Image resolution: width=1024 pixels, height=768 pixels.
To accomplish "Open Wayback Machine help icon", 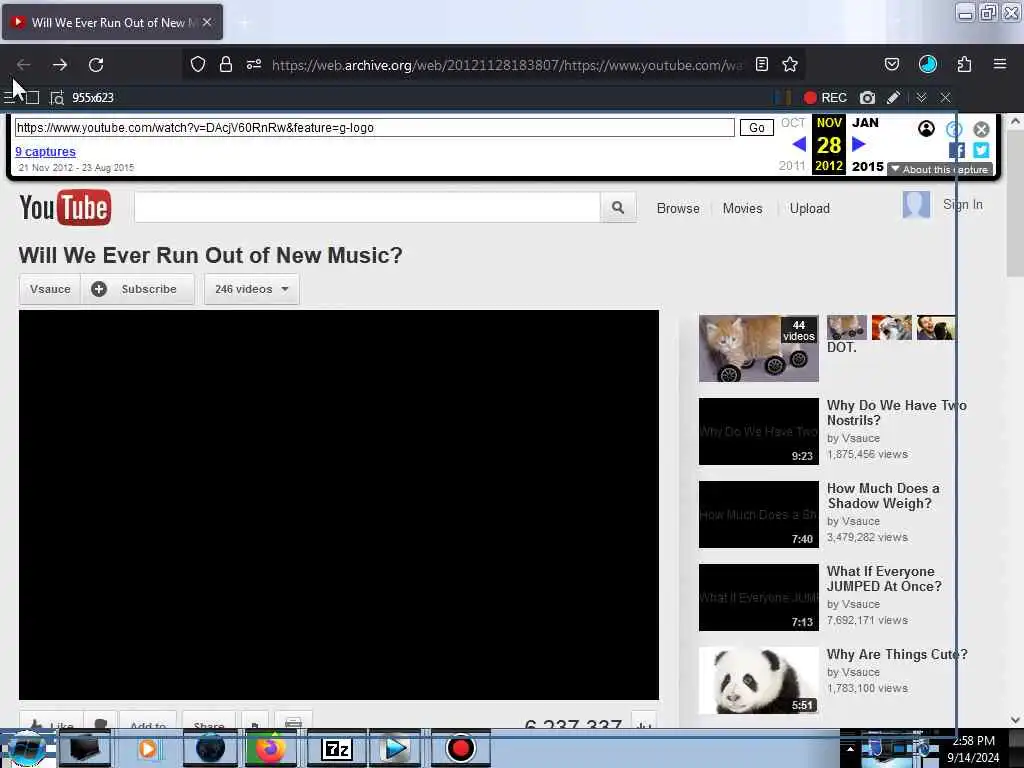I will point(954,129).
